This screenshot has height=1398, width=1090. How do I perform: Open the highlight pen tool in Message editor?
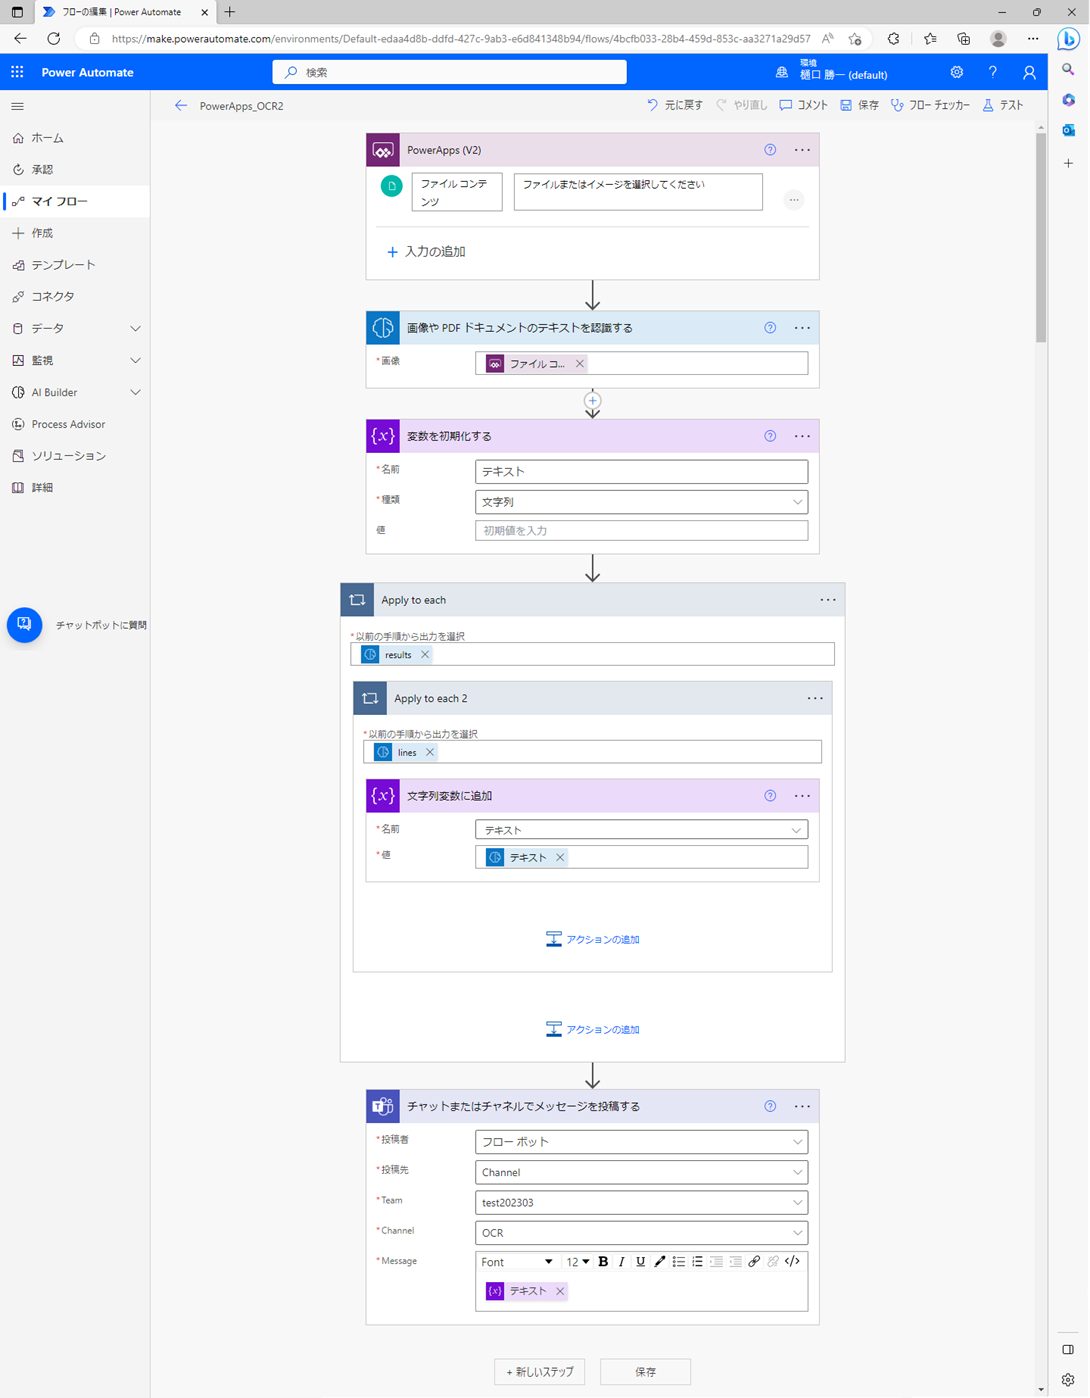click(x=660, y=1262)
